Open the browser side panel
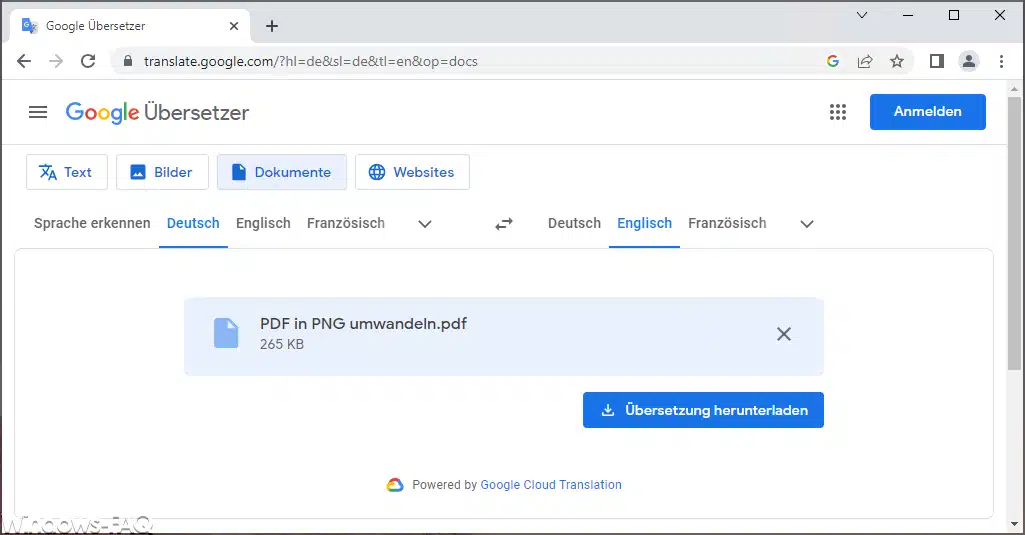The image size is (1025, 535). (936, 61)
